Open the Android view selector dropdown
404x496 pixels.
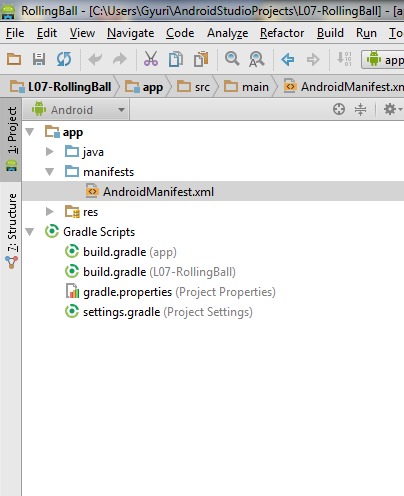(78, 110)
